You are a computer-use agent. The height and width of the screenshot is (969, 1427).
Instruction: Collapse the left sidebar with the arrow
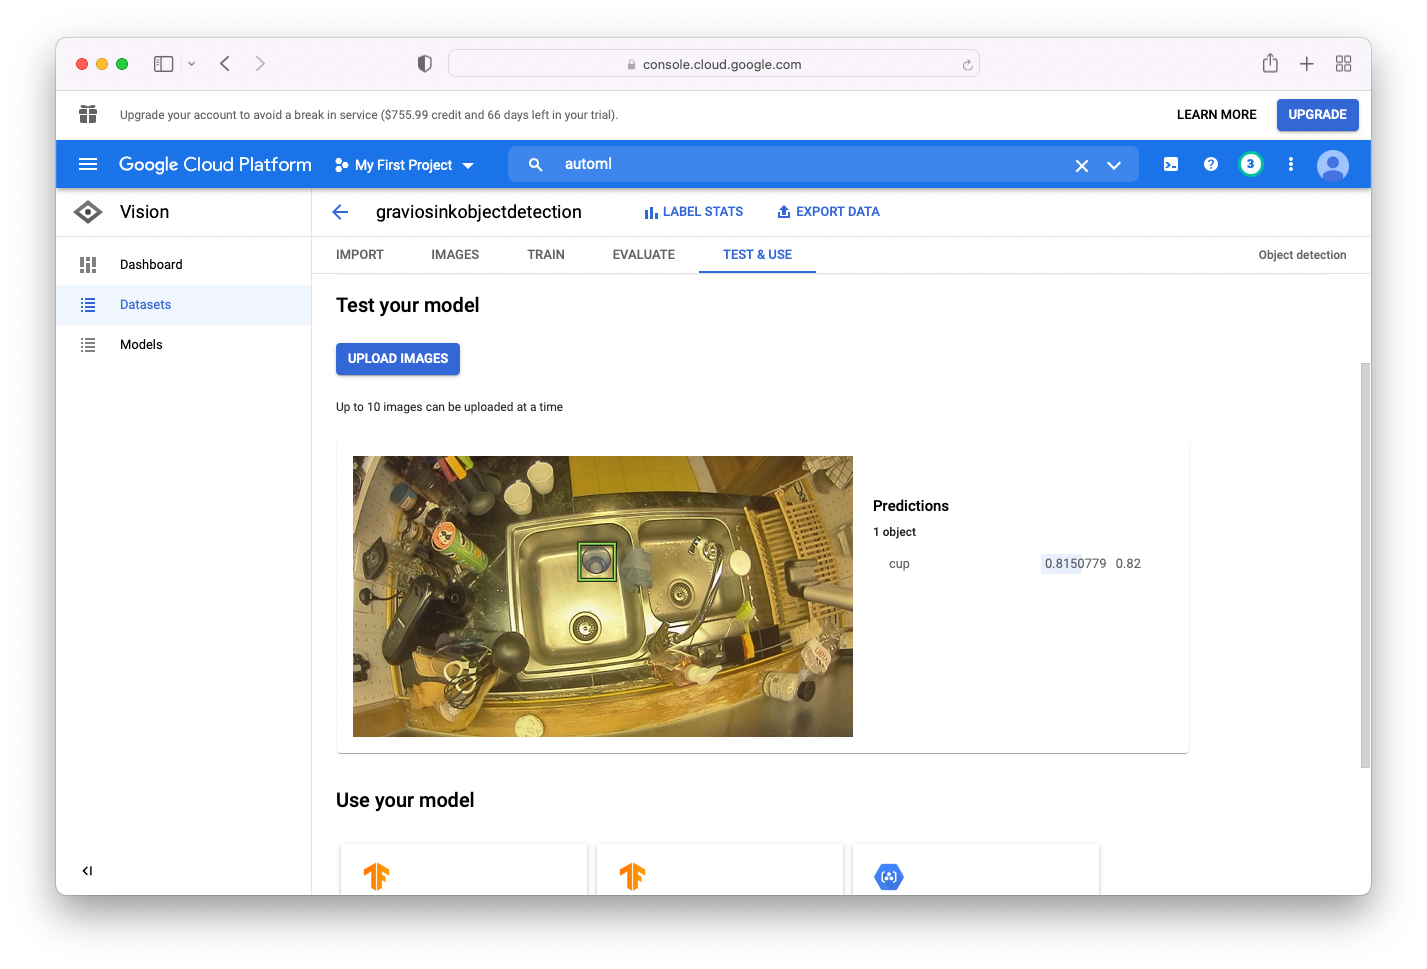click(87, 870)
